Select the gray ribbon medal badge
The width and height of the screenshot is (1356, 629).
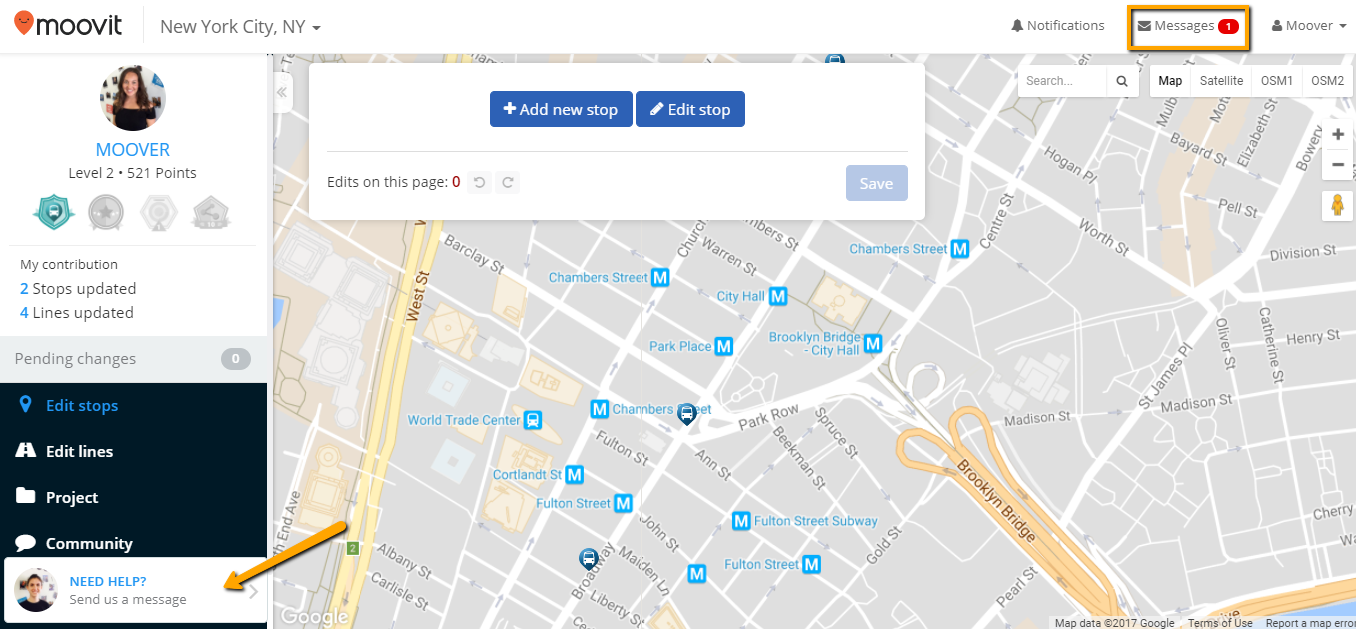(159, 212)
